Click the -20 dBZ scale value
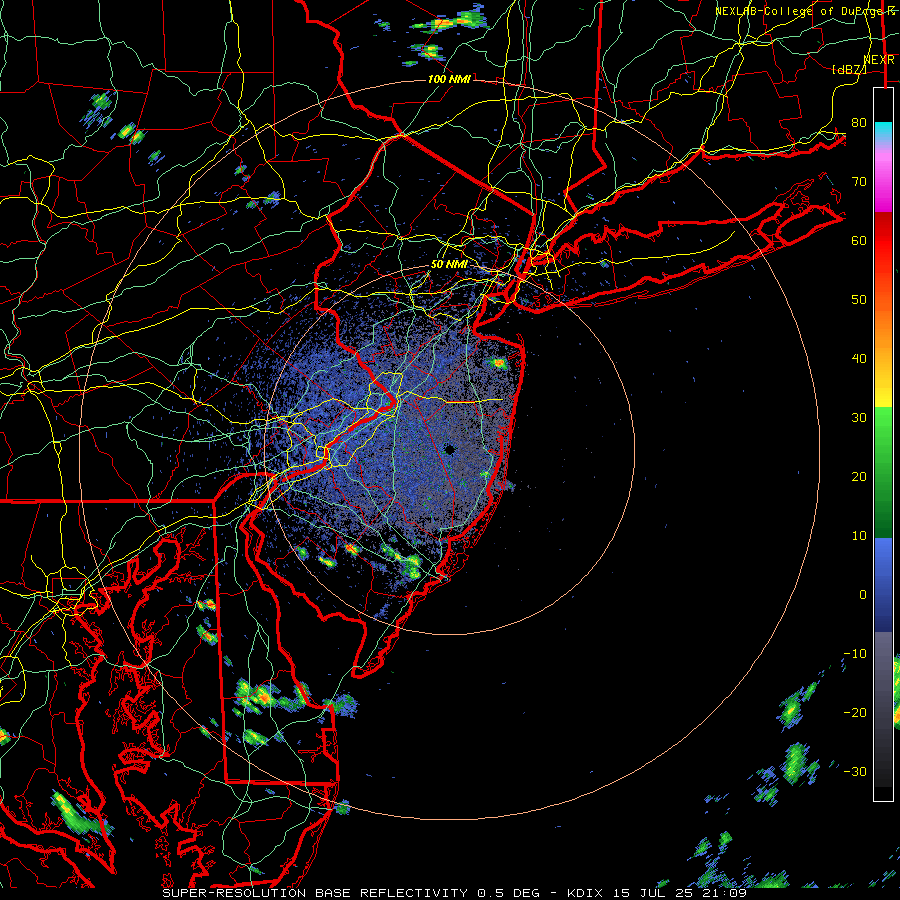The image size is (900, 900). click(x=855, y=713)
